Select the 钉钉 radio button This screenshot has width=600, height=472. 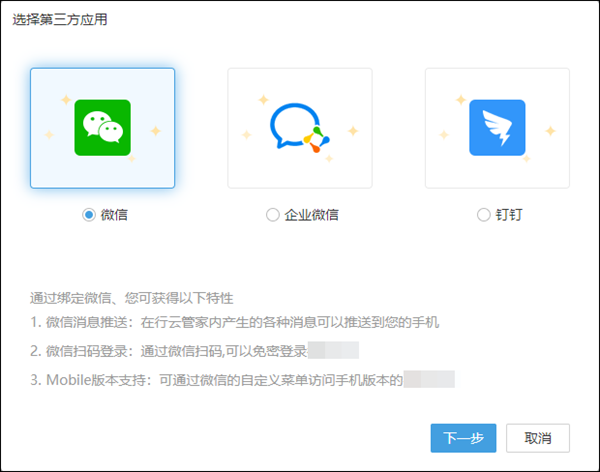(x=484, y=215)
